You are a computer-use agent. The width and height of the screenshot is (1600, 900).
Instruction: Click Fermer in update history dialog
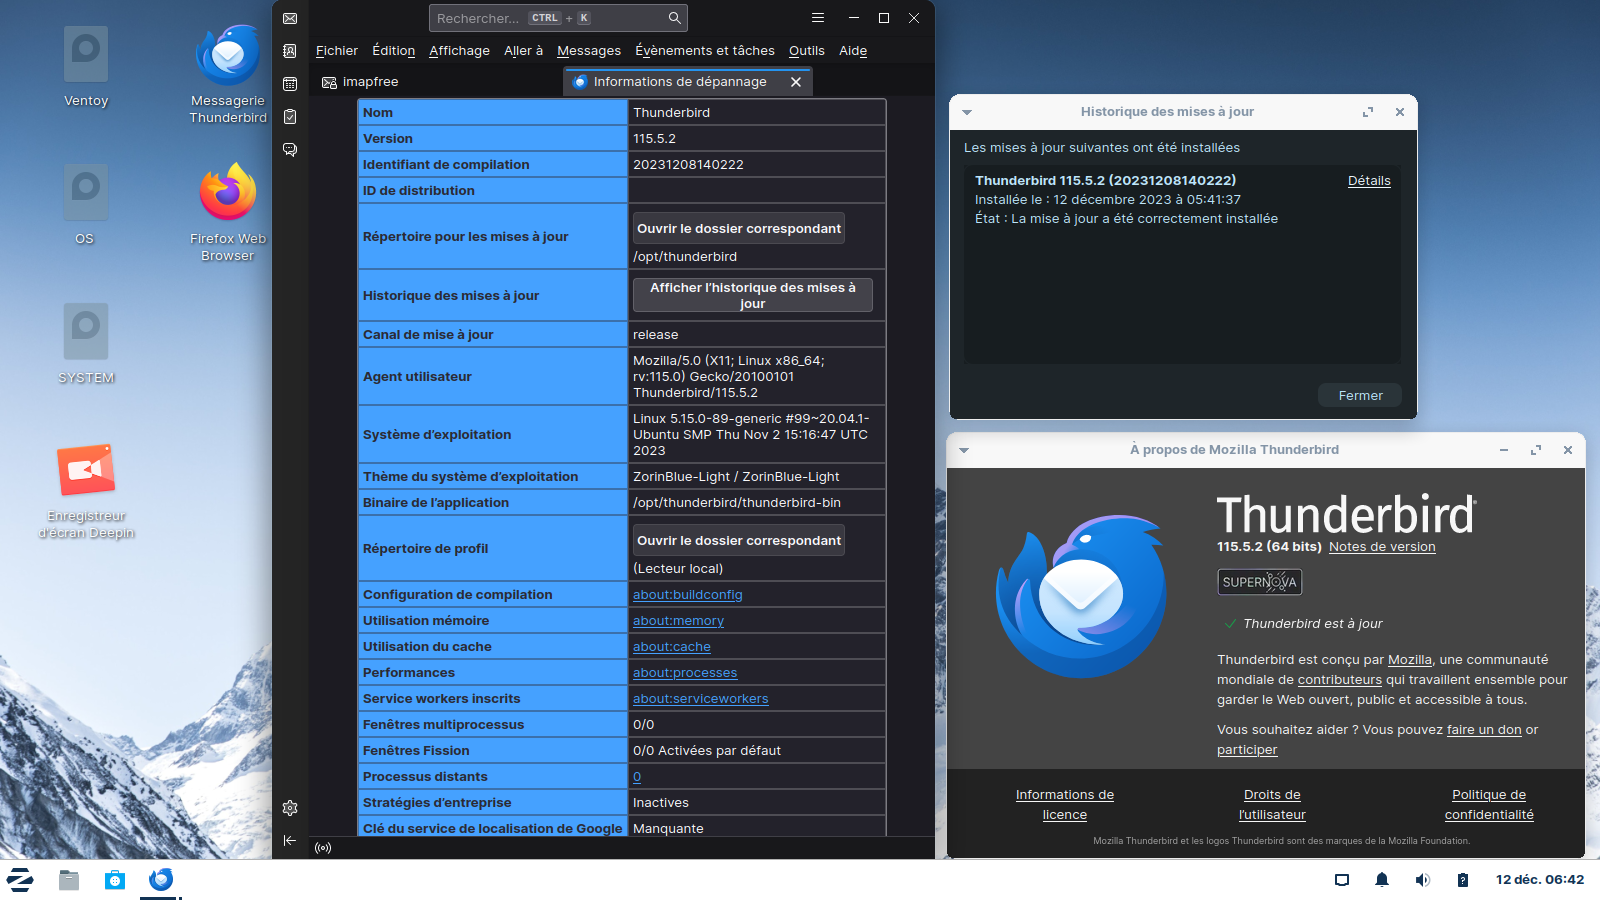coord(1360,396)
